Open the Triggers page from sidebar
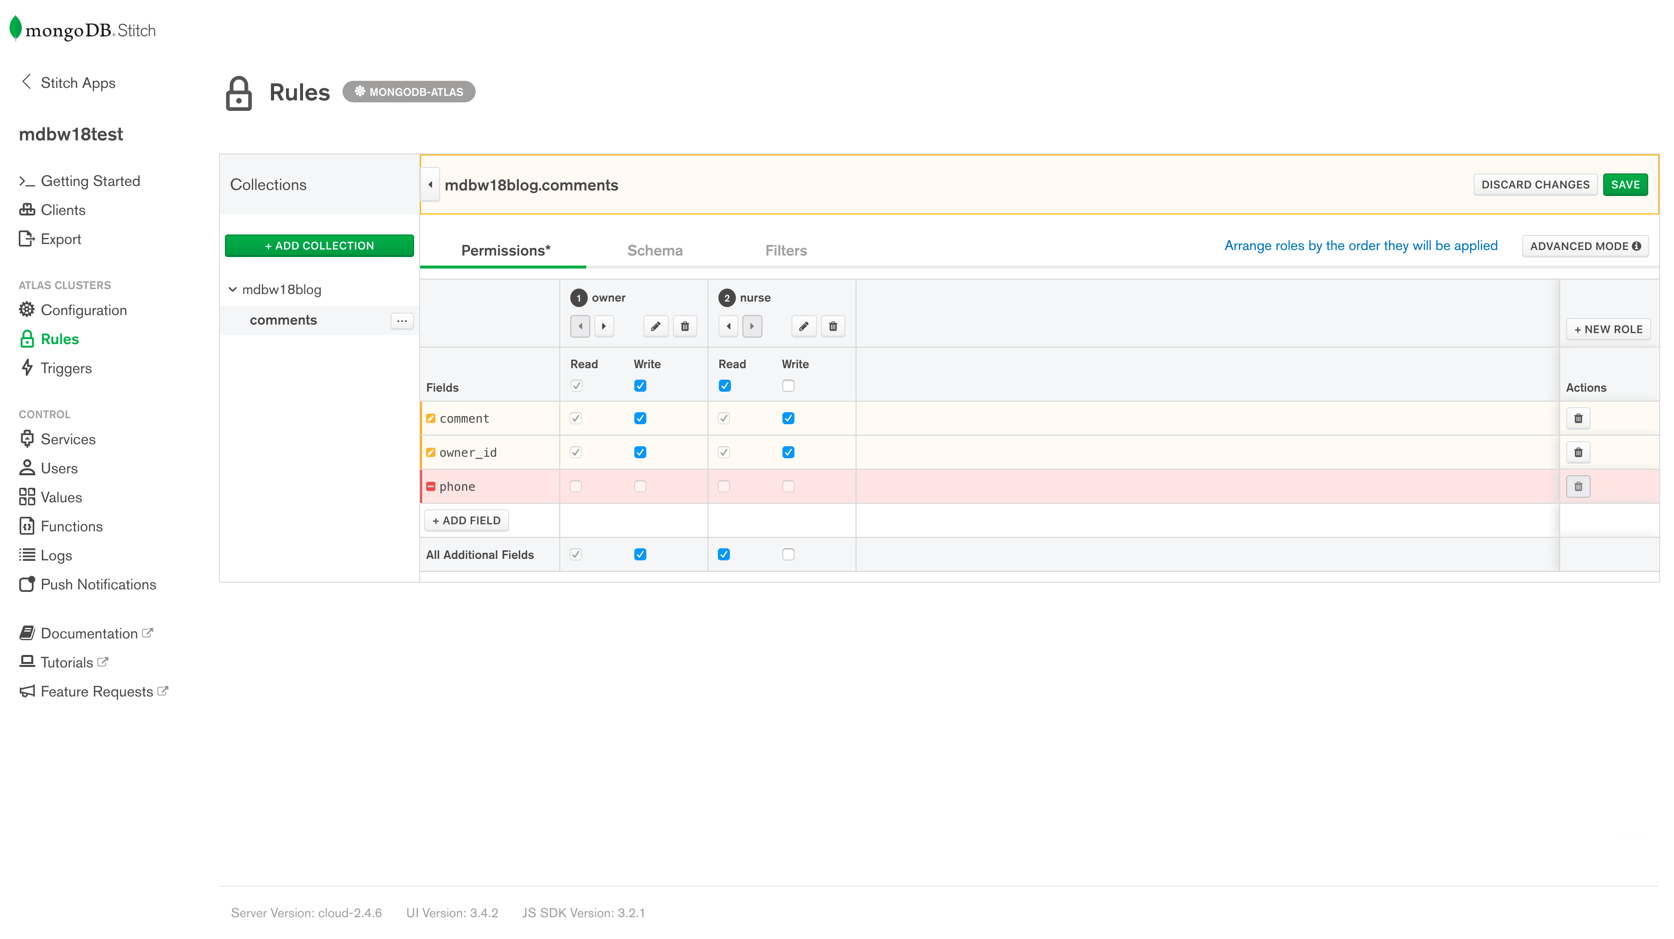This screenshot has height=939, width=1674. pyautogui.click(x=66, y=368)
